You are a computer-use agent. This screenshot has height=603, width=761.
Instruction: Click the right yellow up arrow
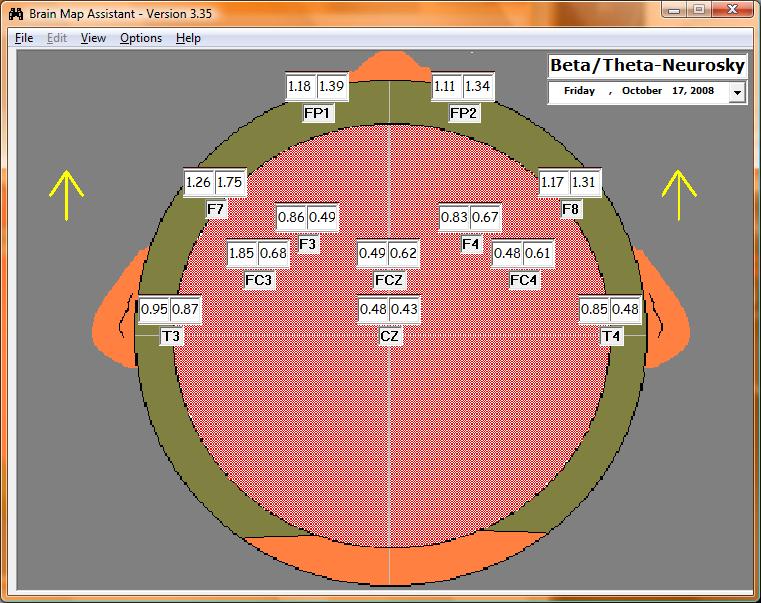click(x=679, y=194)
